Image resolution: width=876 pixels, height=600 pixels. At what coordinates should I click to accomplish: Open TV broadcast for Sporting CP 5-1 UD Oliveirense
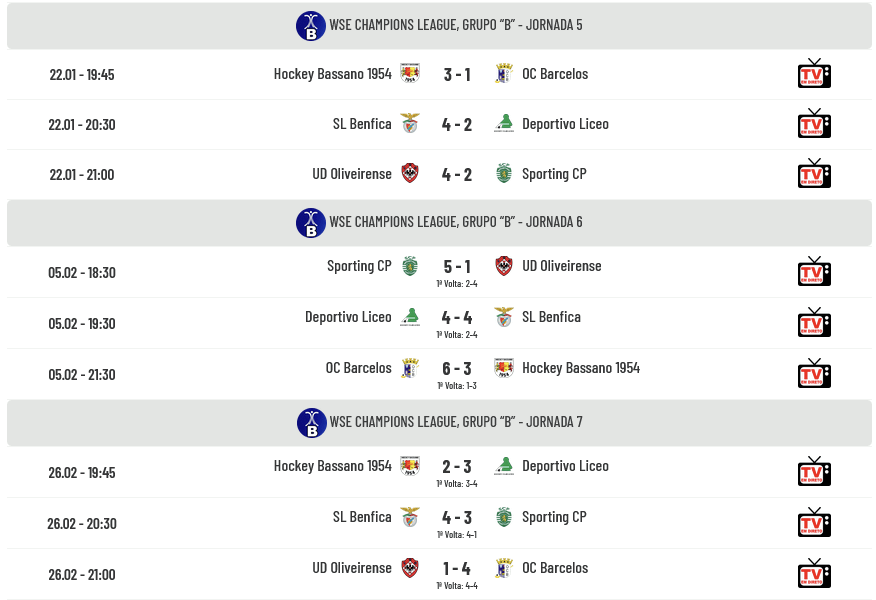[x=814, y=272]
